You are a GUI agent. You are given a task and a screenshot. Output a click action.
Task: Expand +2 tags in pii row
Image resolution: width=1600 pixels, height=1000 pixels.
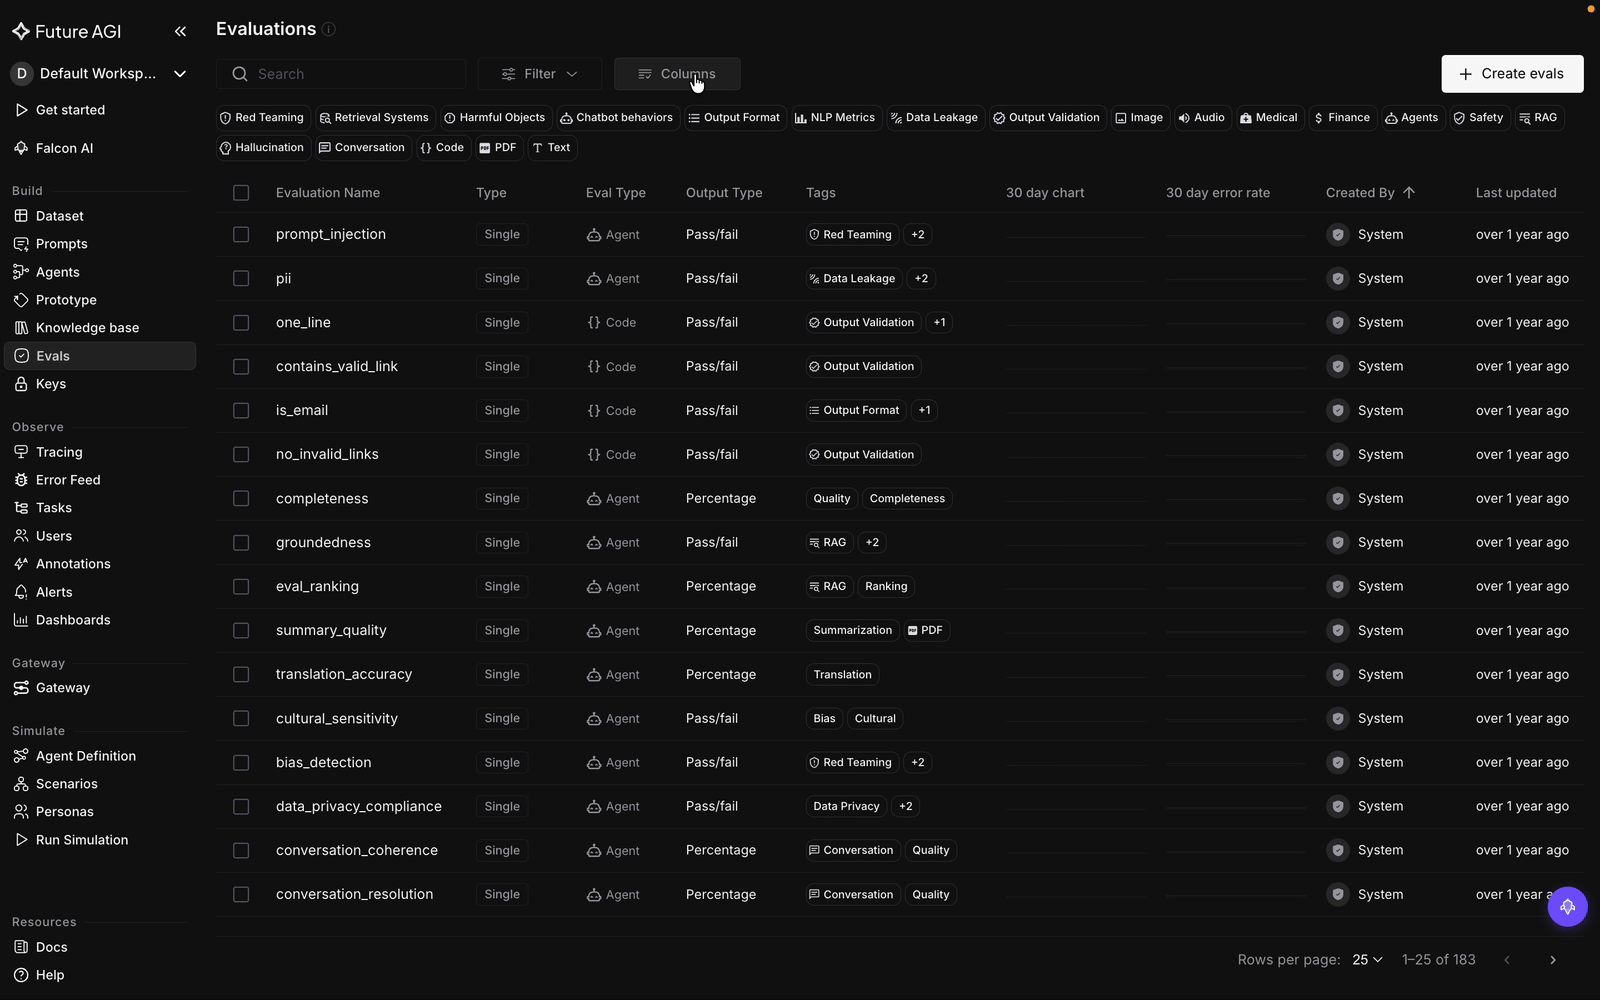tap(921, 279)
